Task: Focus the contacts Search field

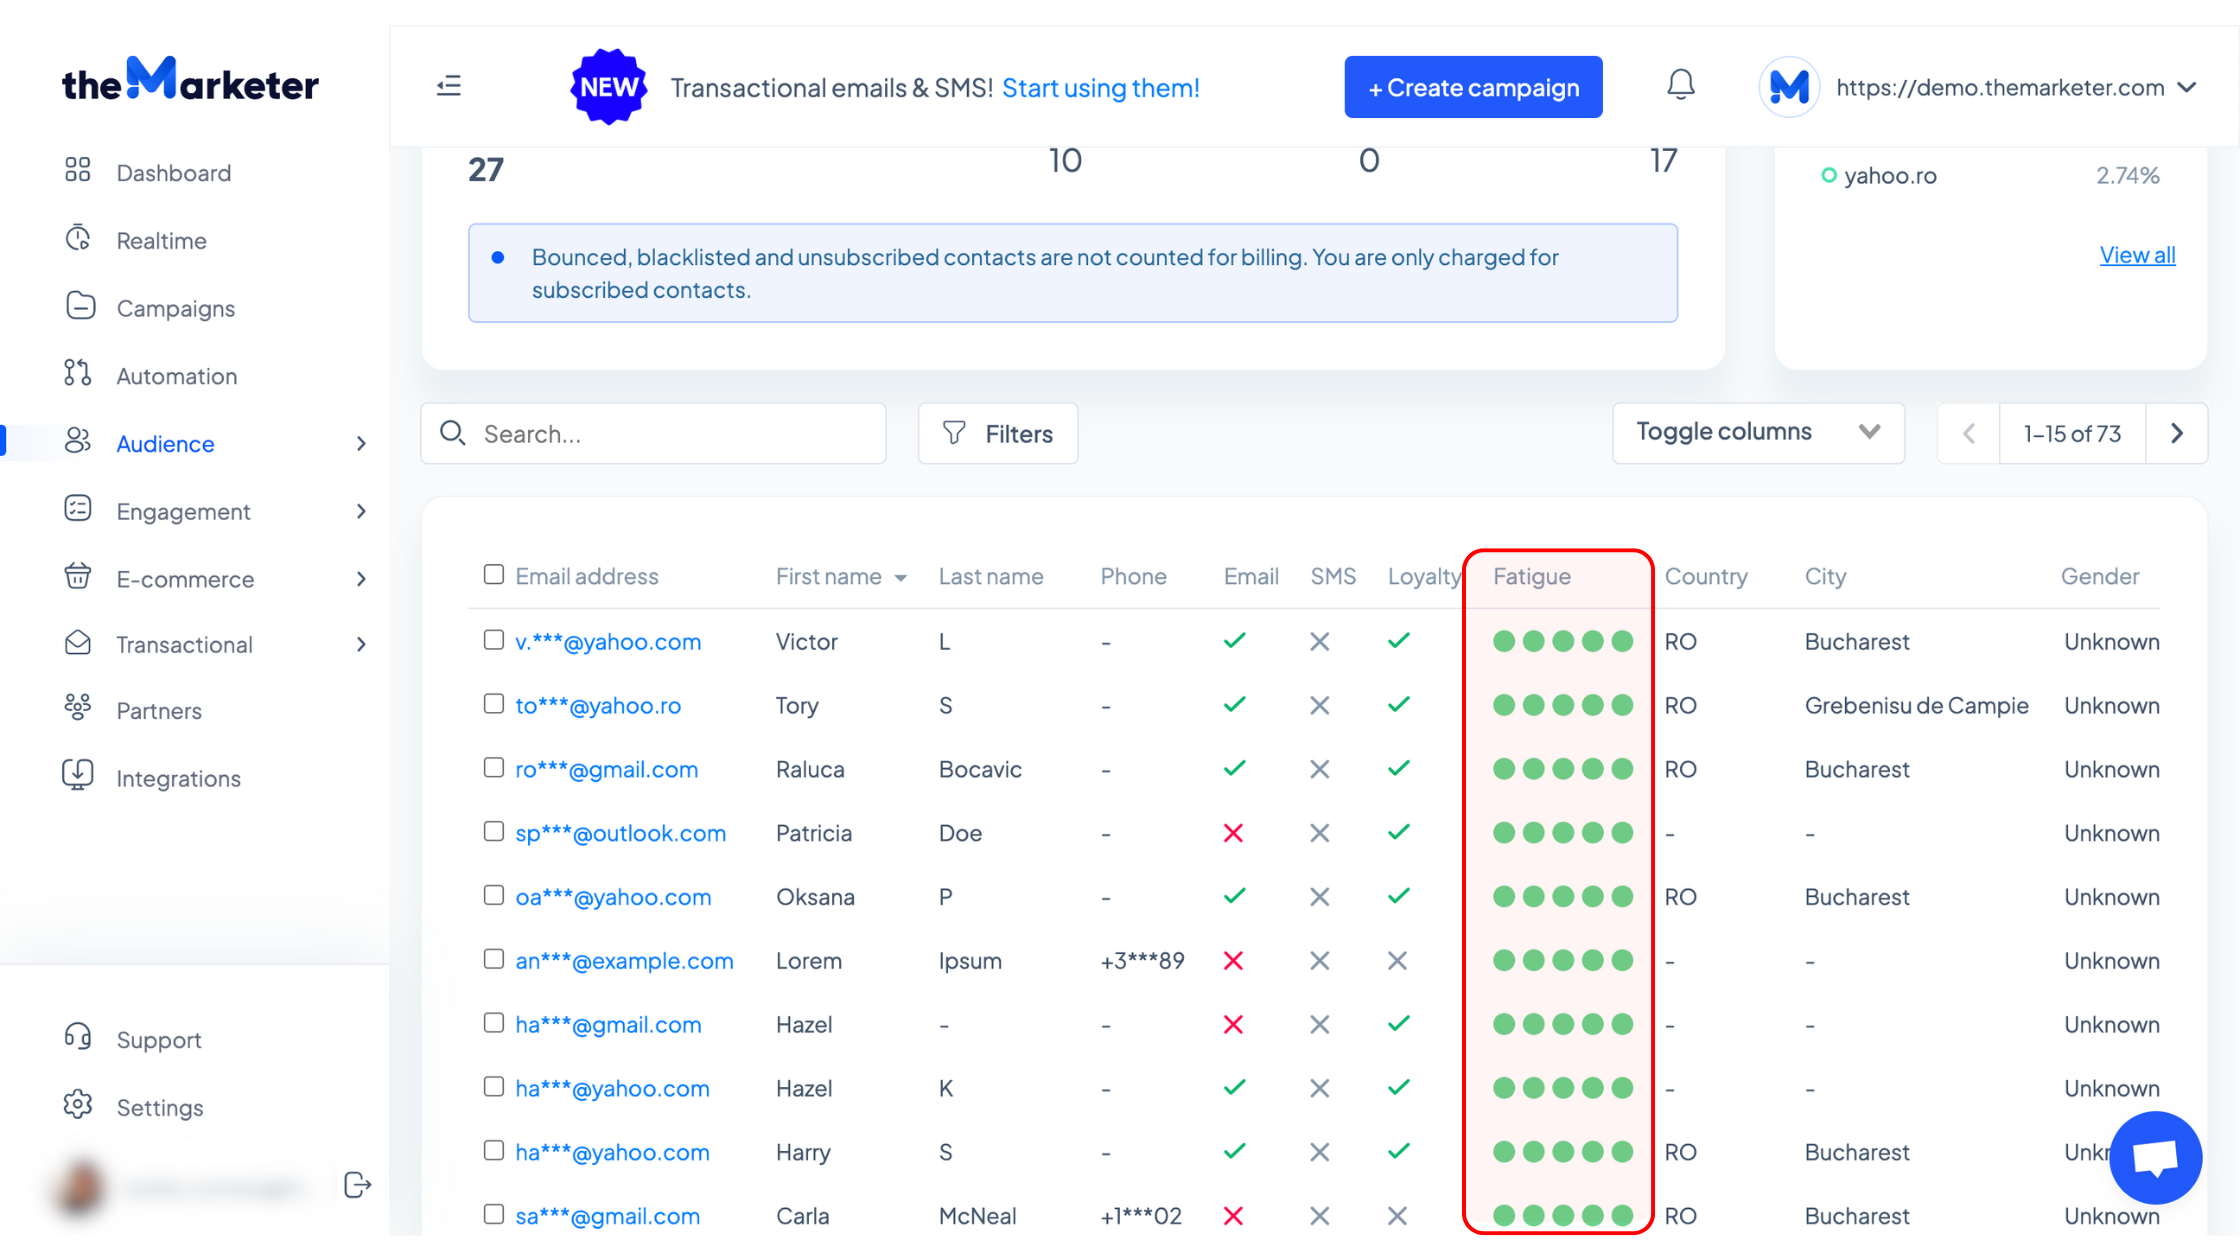Action: tap(653, 433)
